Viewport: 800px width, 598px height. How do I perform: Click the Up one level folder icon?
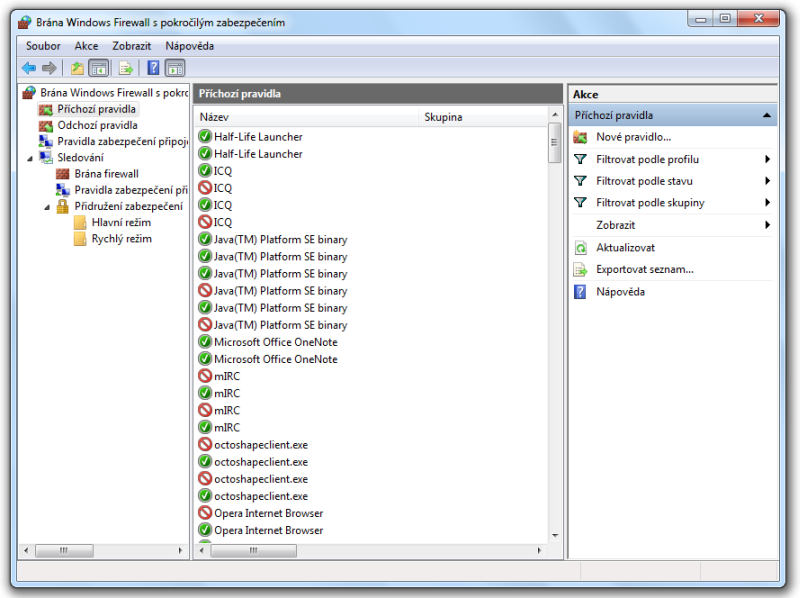tap(77, 68)
